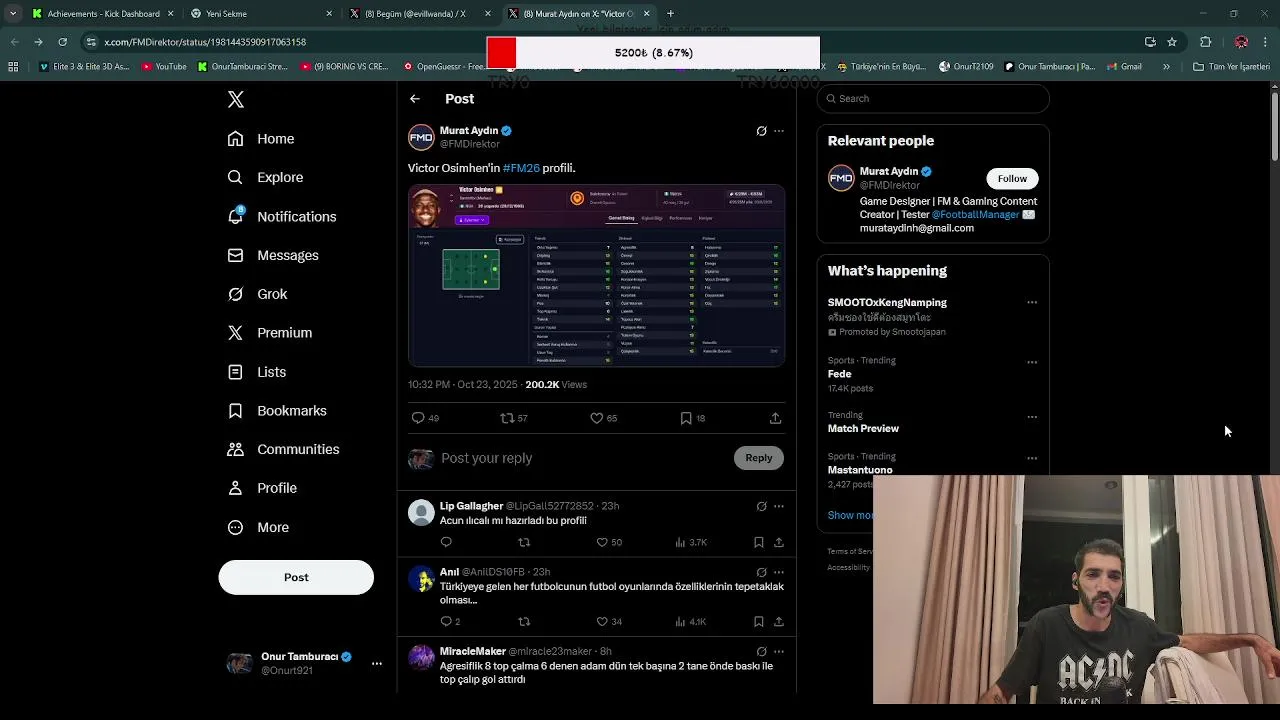Open Explore in the sidebar
The height and width of the screenshot is (720, 1280).
265,177
